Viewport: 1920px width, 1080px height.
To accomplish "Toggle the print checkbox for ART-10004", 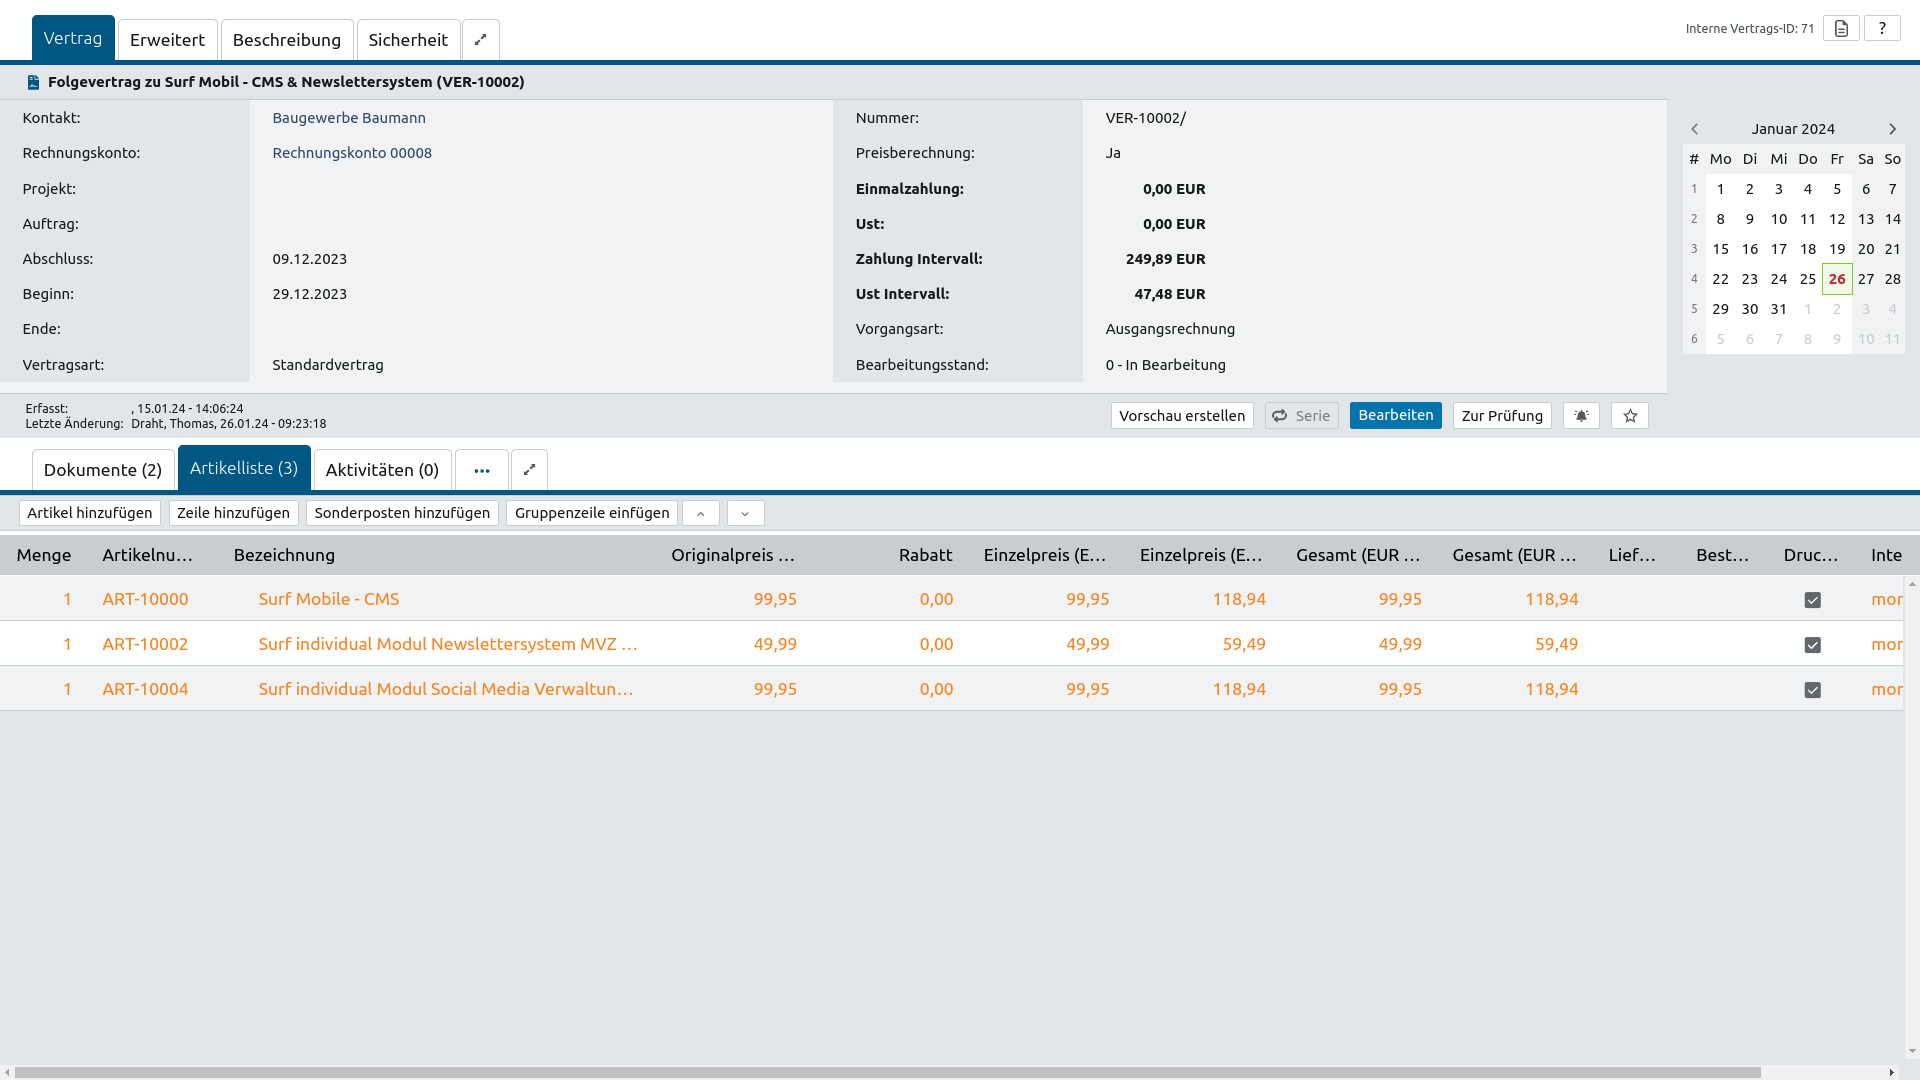I will pyautogui.click(x=1812, y=690).
